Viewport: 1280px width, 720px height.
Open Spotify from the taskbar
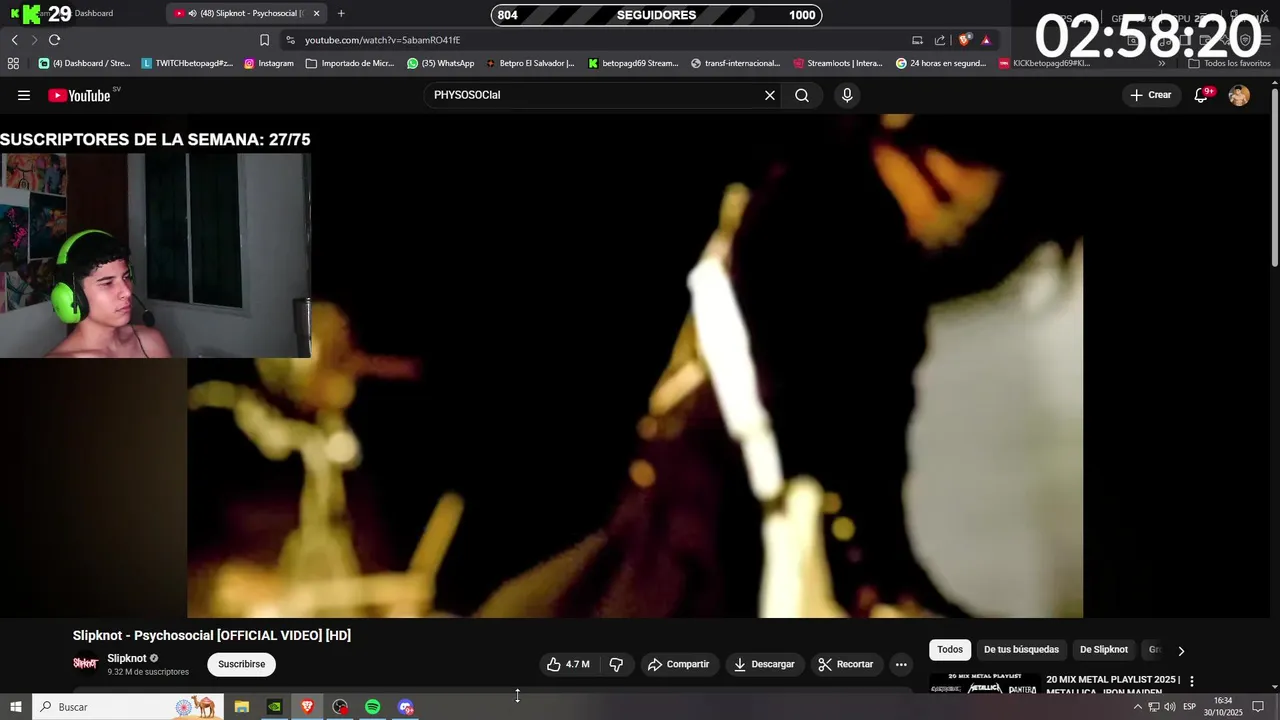372,707
